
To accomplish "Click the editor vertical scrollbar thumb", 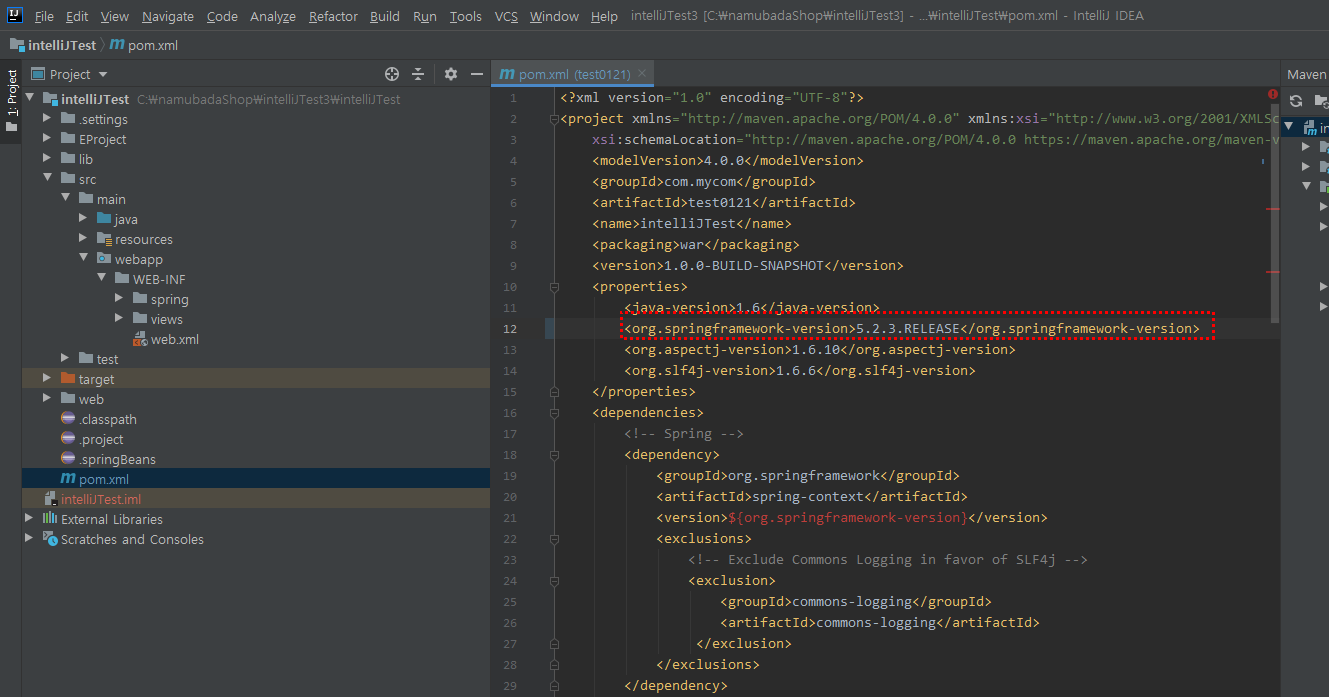I will (1273, 215).
